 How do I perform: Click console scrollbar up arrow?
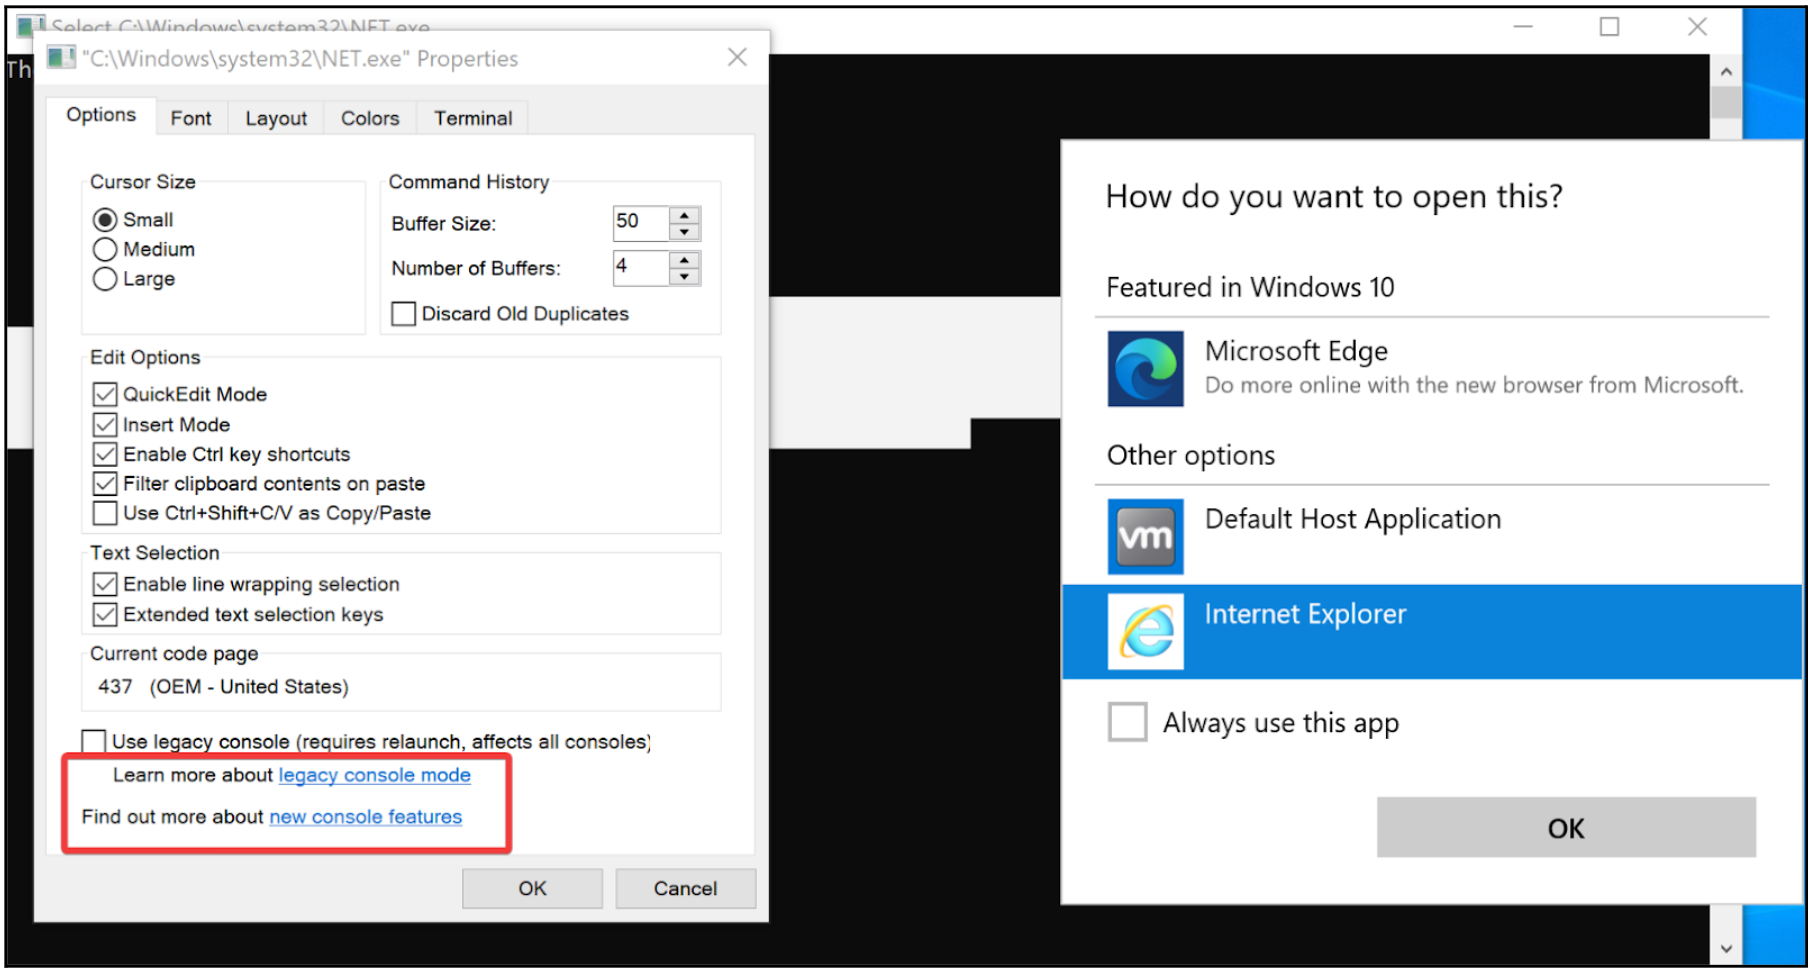coord(1726,72)
